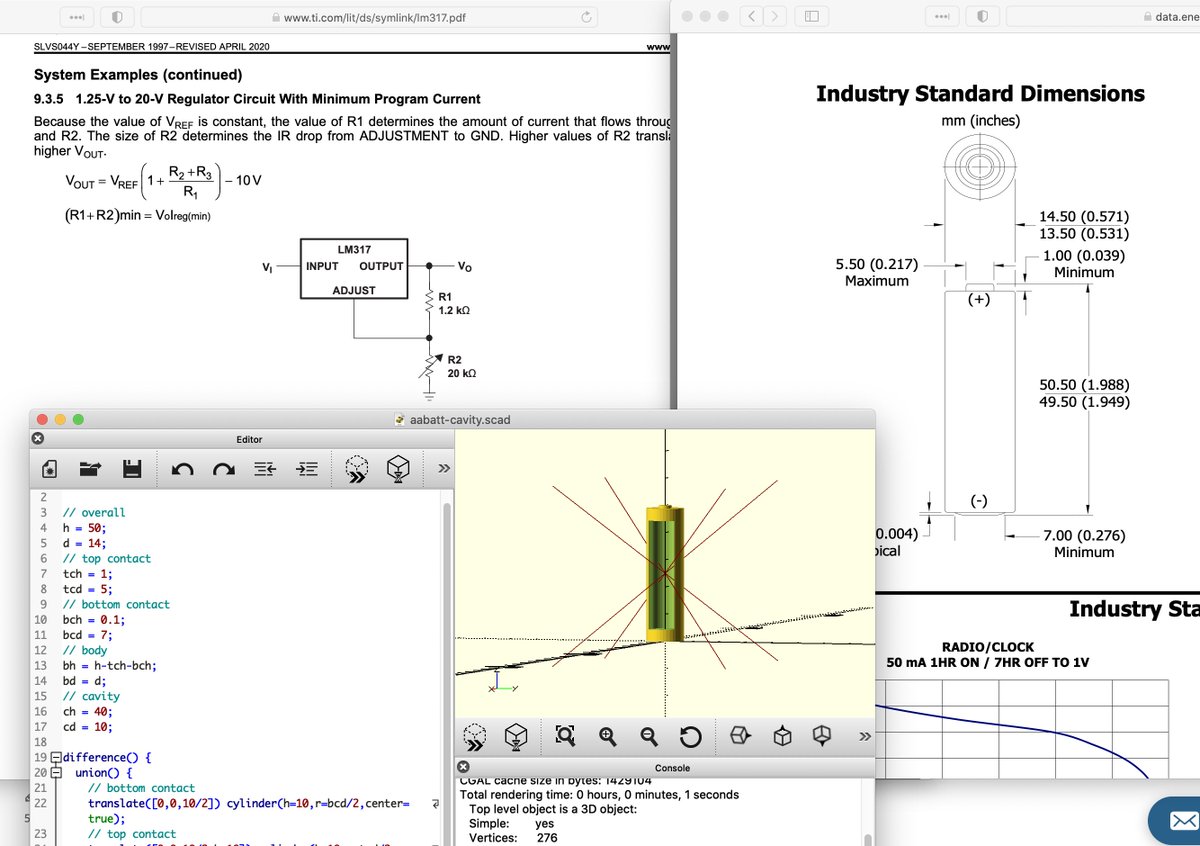Unindent the code with the unindent icon
Image resolution: width=1200 pixels, height=846 pixels.
[x=265, y=468]
